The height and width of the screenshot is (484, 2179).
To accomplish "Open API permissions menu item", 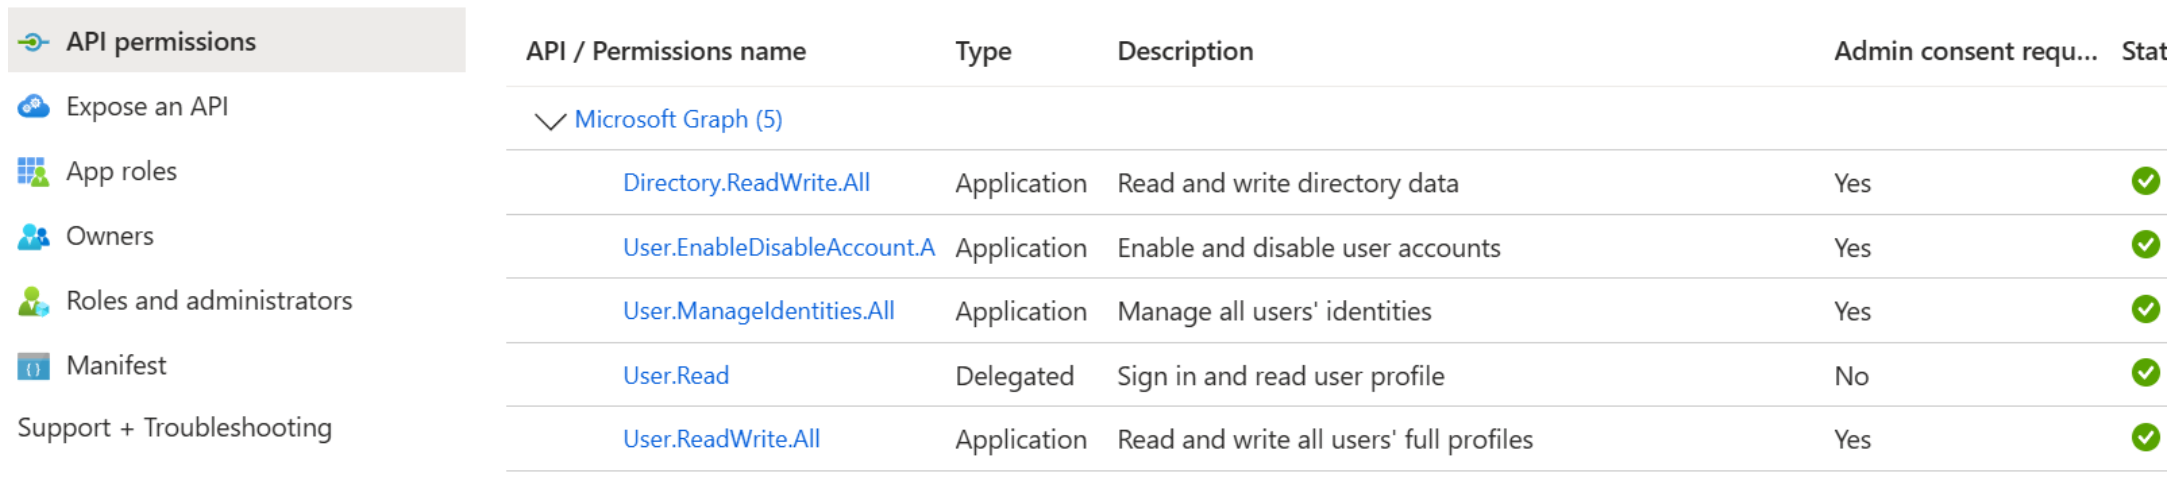I will click(x=237, y=41).
